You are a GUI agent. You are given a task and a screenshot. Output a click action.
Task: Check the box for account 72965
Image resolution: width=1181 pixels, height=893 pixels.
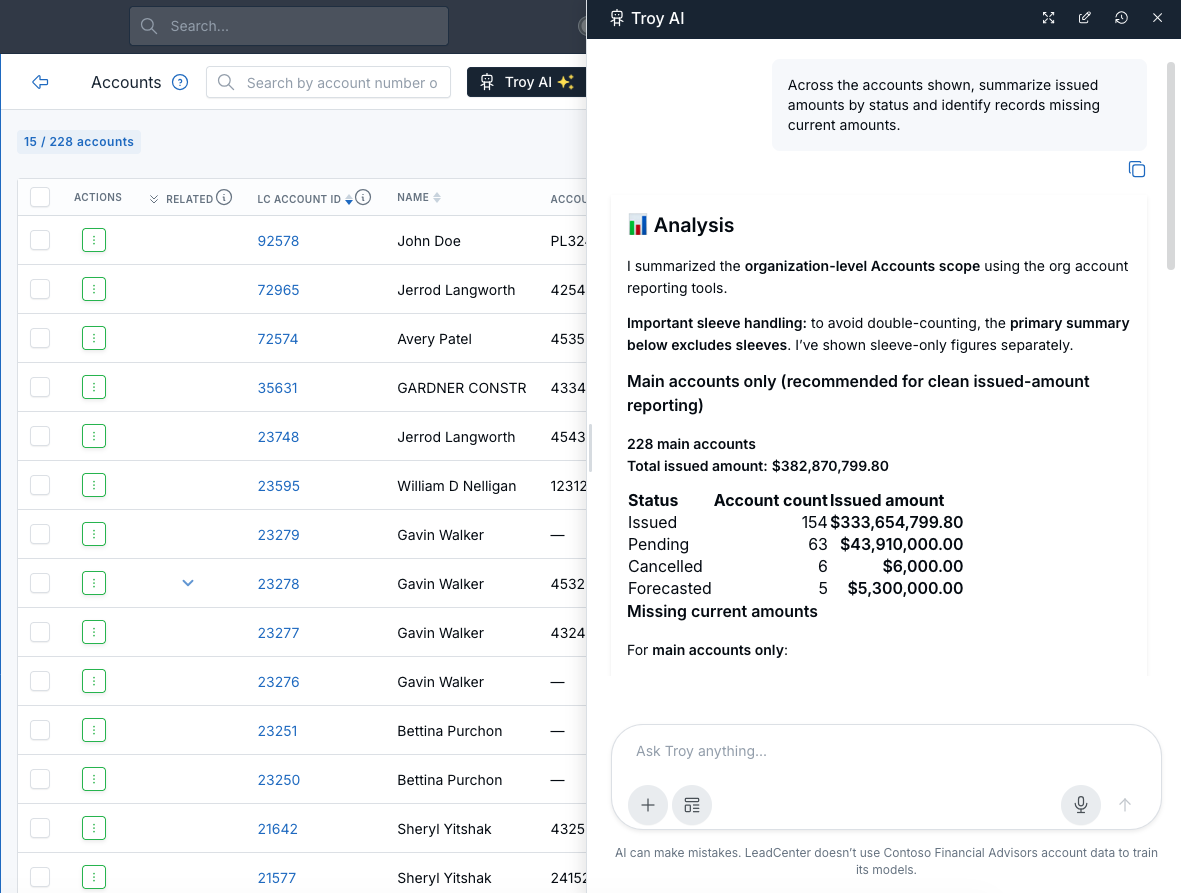tap(40, 289)
